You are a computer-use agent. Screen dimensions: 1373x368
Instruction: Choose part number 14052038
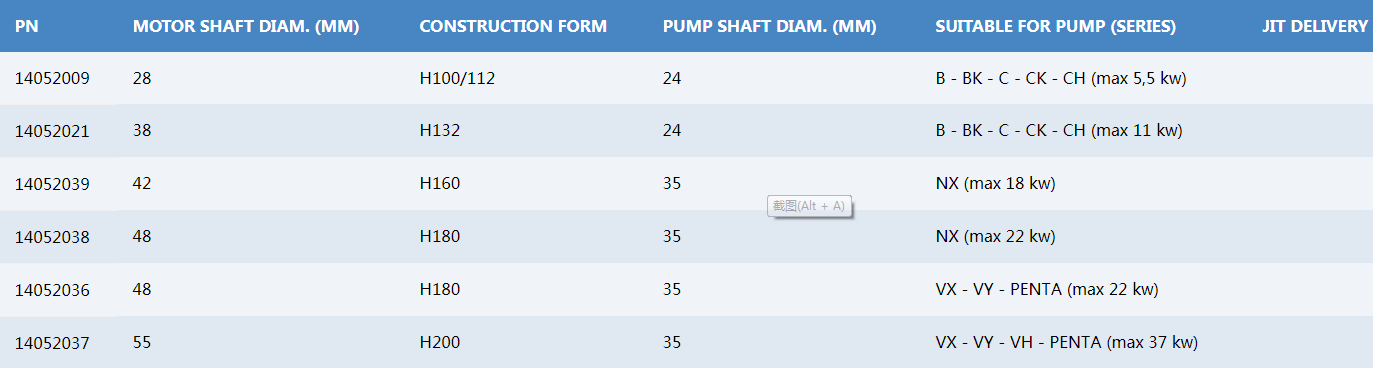(52, 237)
